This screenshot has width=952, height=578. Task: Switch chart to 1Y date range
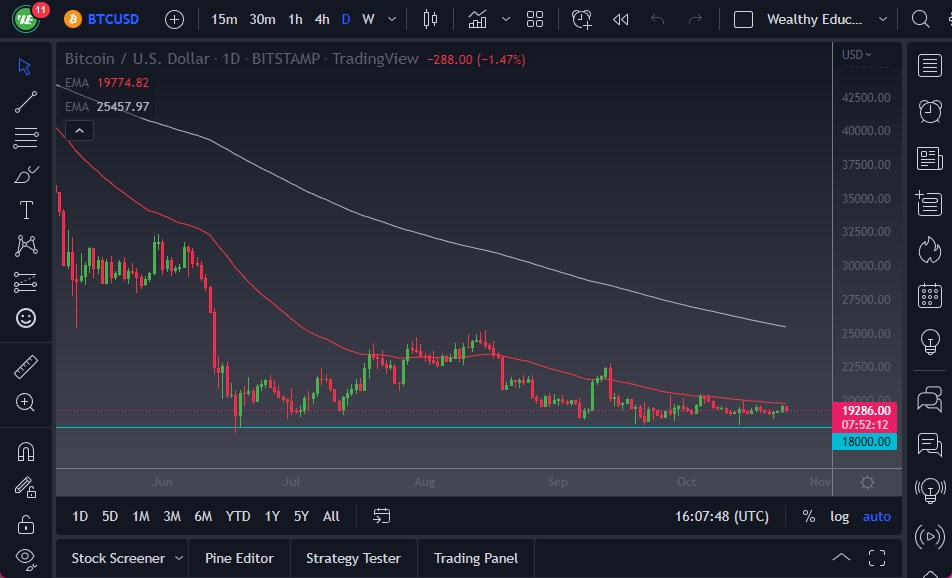pos(271,516)
